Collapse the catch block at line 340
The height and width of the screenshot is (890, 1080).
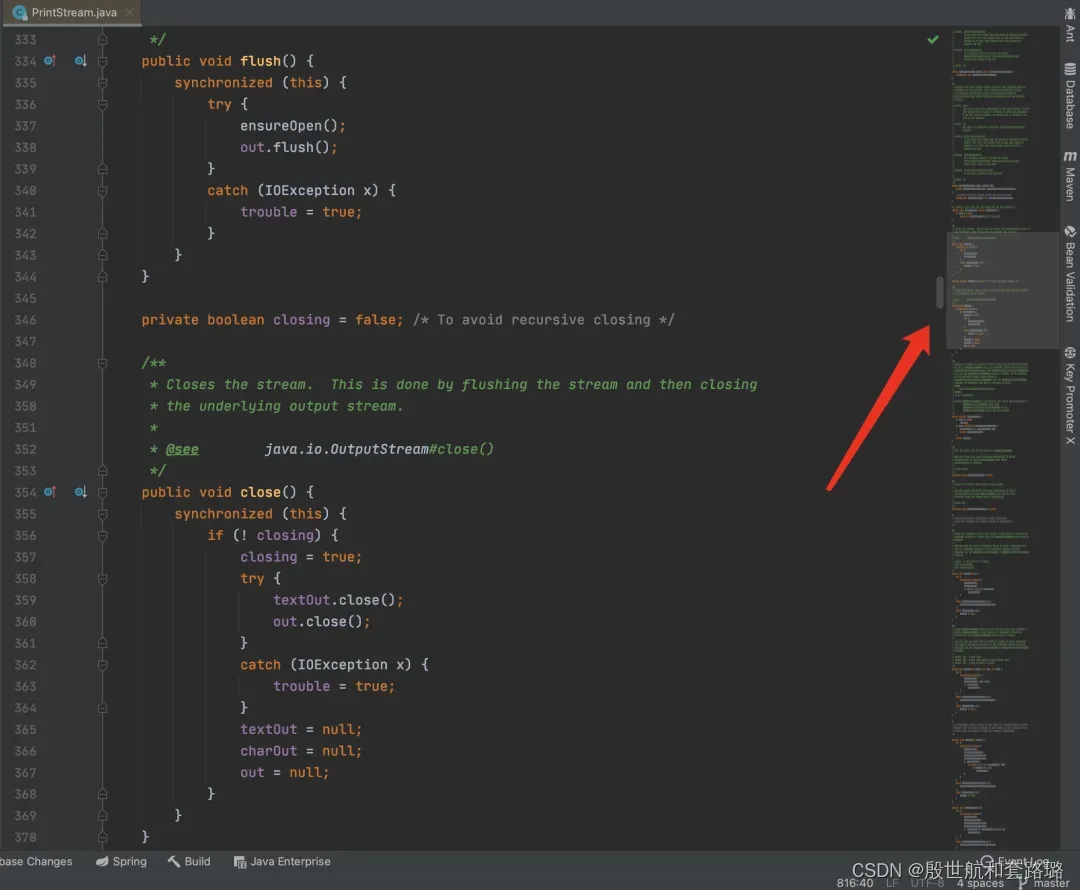103,191
